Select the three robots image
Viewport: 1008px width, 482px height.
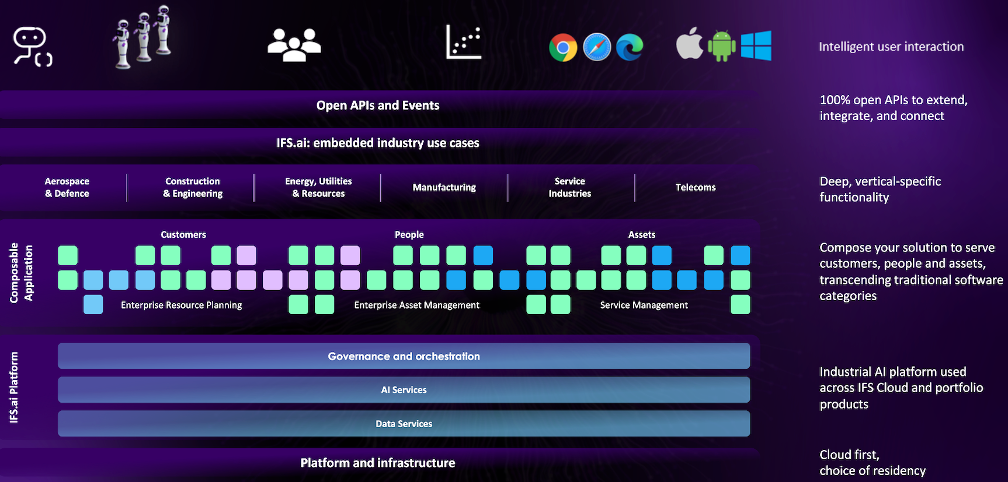click(142, 39)
